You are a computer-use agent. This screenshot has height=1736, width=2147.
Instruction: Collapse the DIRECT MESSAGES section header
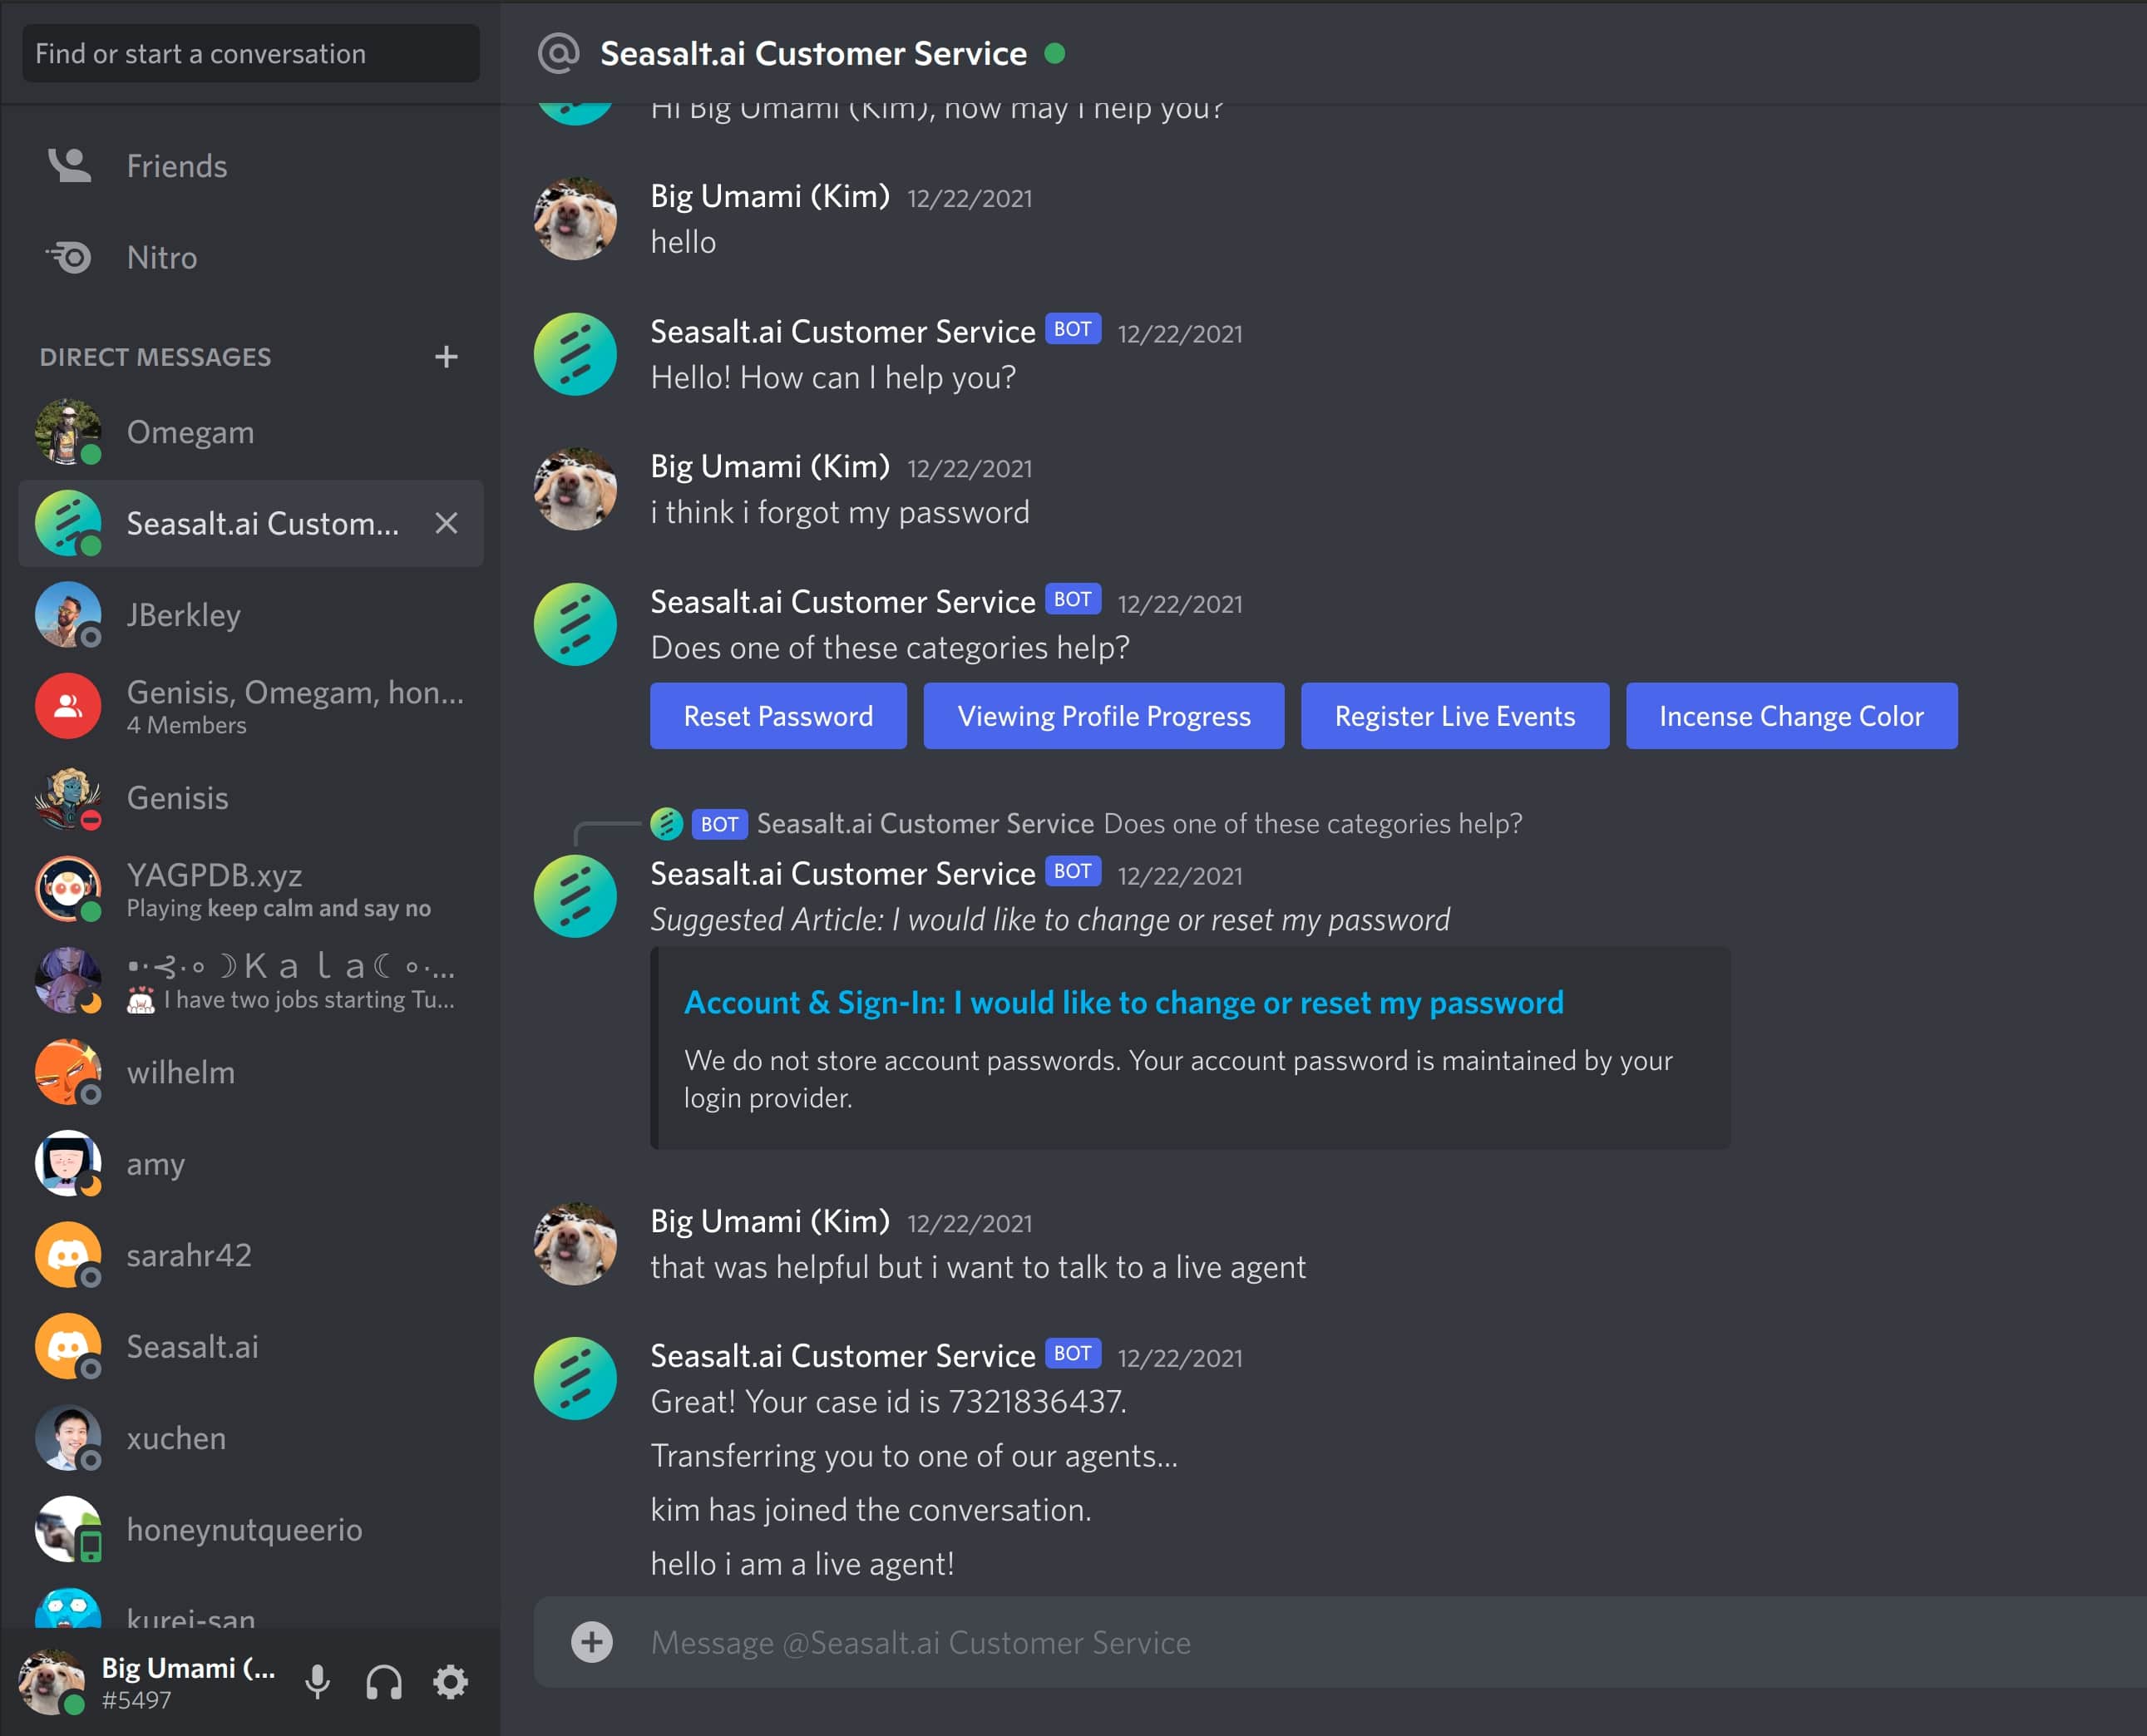click(155, 357)
